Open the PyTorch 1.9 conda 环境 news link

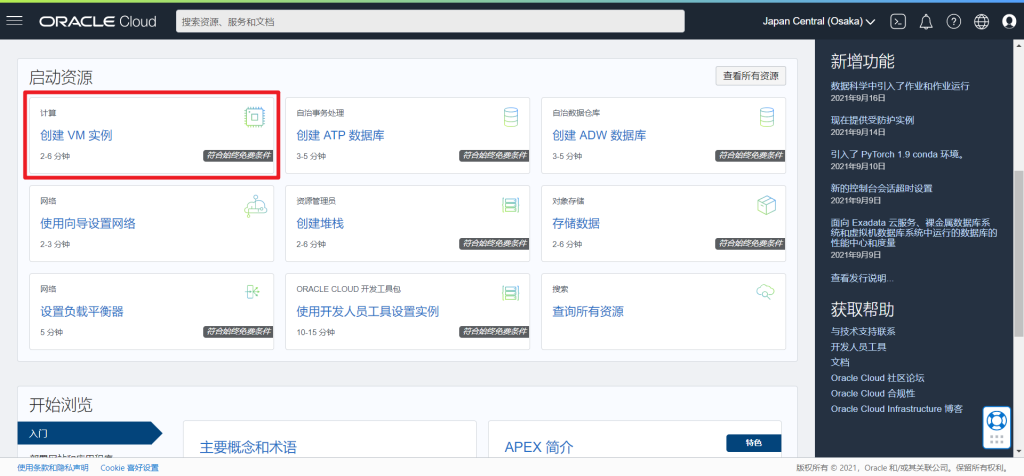[898, 155]
